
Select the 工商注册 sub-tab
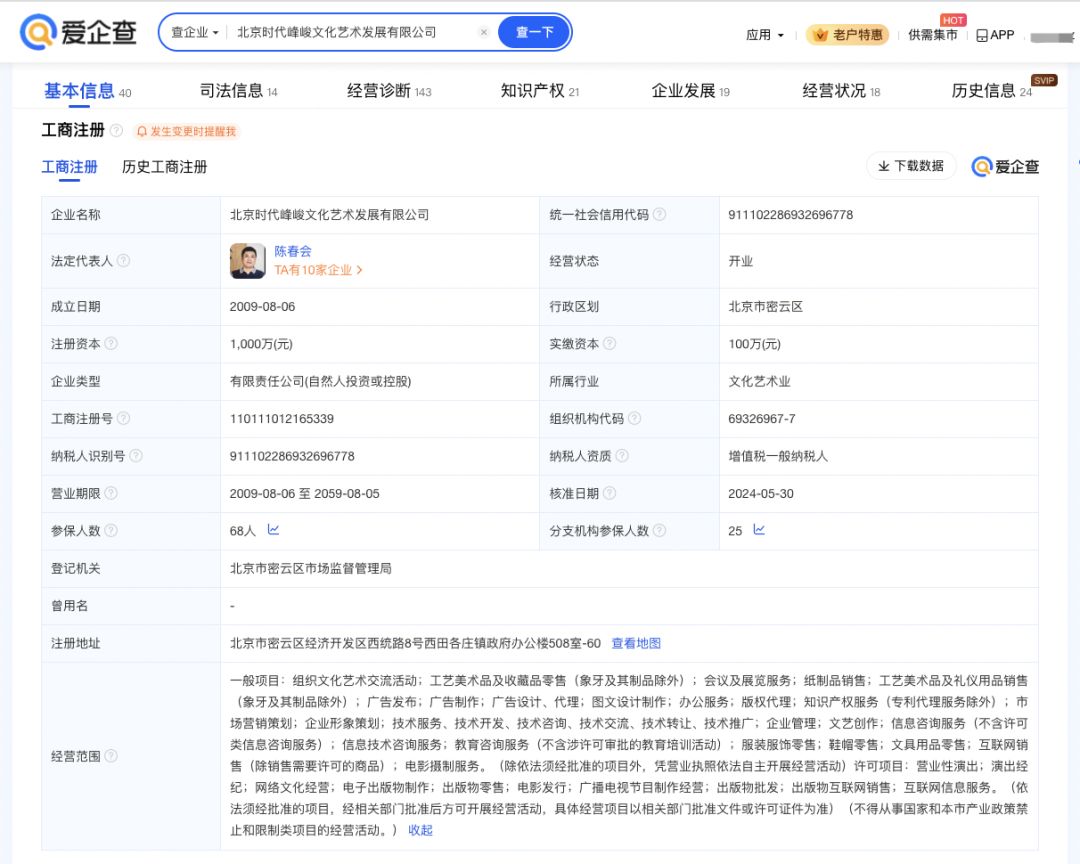[x=70, y=167]
